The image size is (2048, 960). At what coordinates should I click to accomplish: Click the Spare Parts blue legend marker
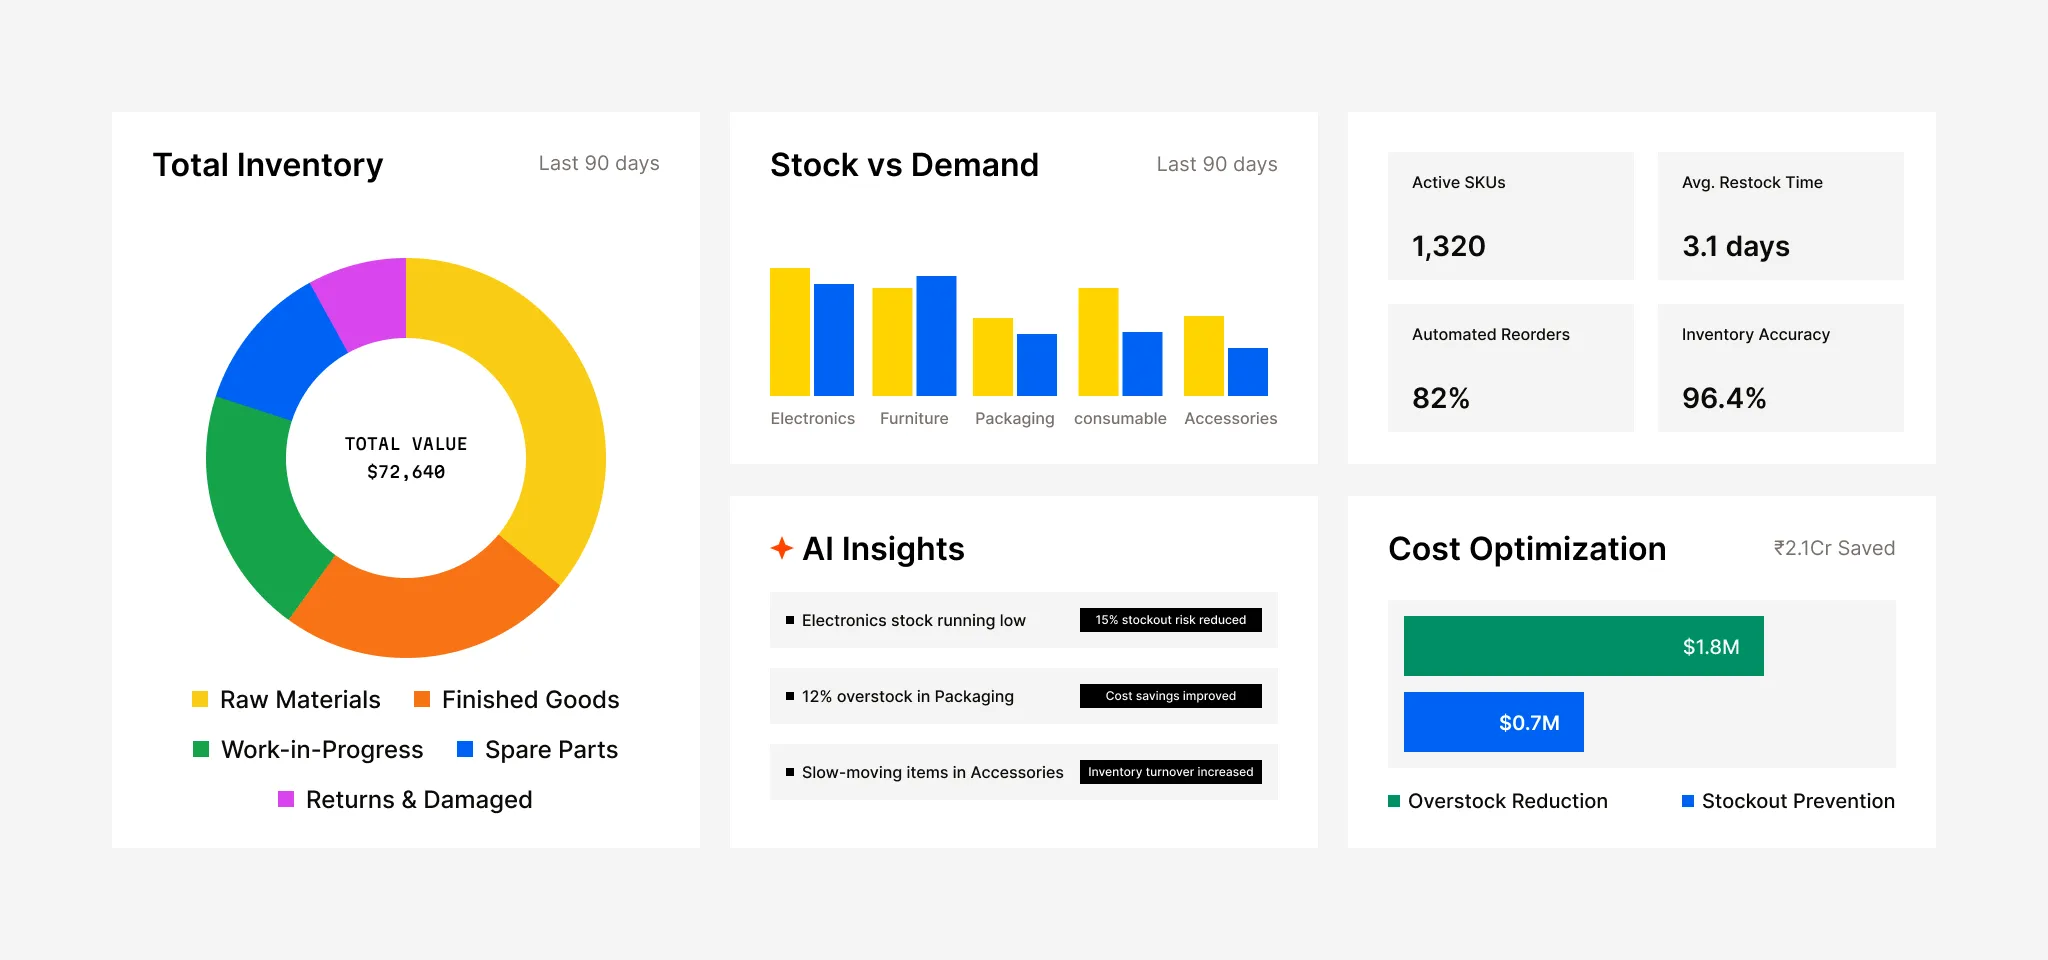[465, 749]
